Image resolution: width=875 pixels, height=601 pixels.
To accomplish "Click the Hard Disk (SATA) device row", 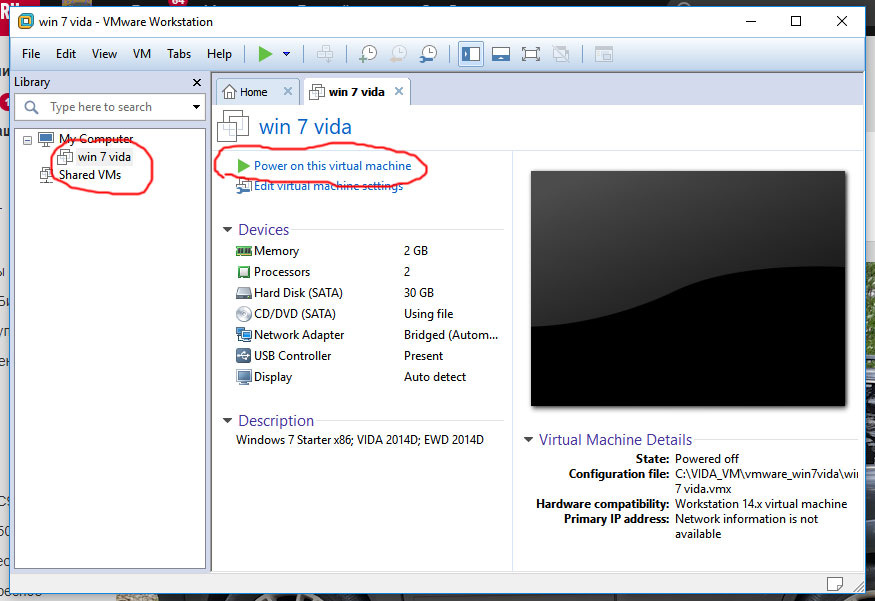I will point(367,293).
